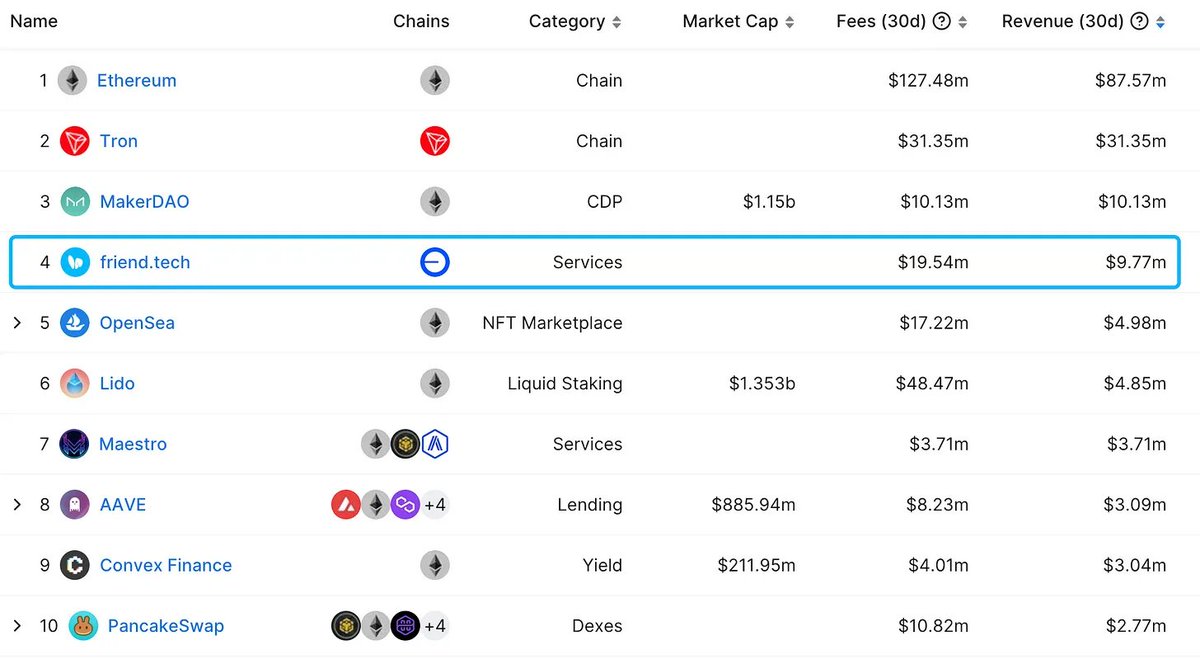Click the Lido droplet logo icon
Screen dimensions: 1200x659
pyautogui.click(x=75, y=383)
